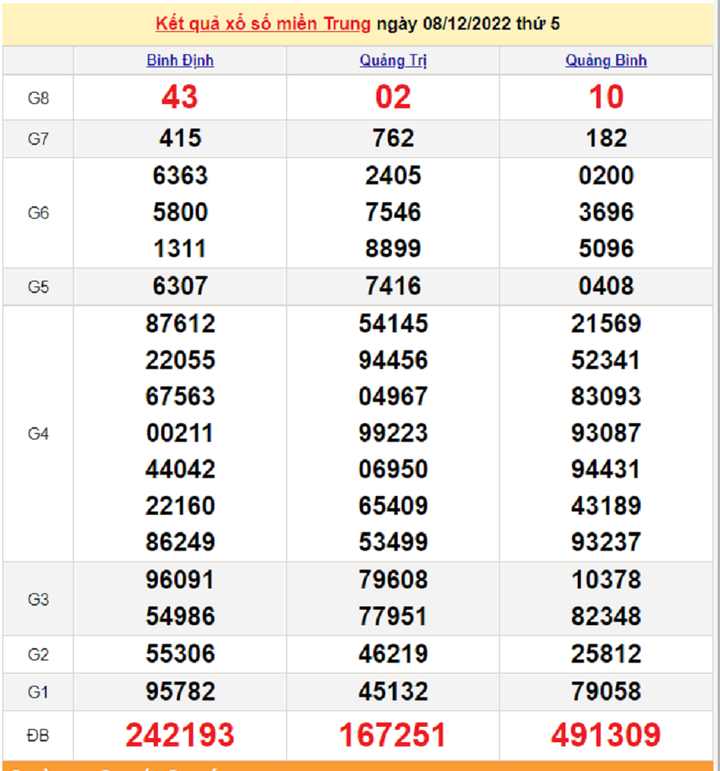Screen dimensions: 720x771
Task: Click the red G8 number 10
Action: (606, 97)
